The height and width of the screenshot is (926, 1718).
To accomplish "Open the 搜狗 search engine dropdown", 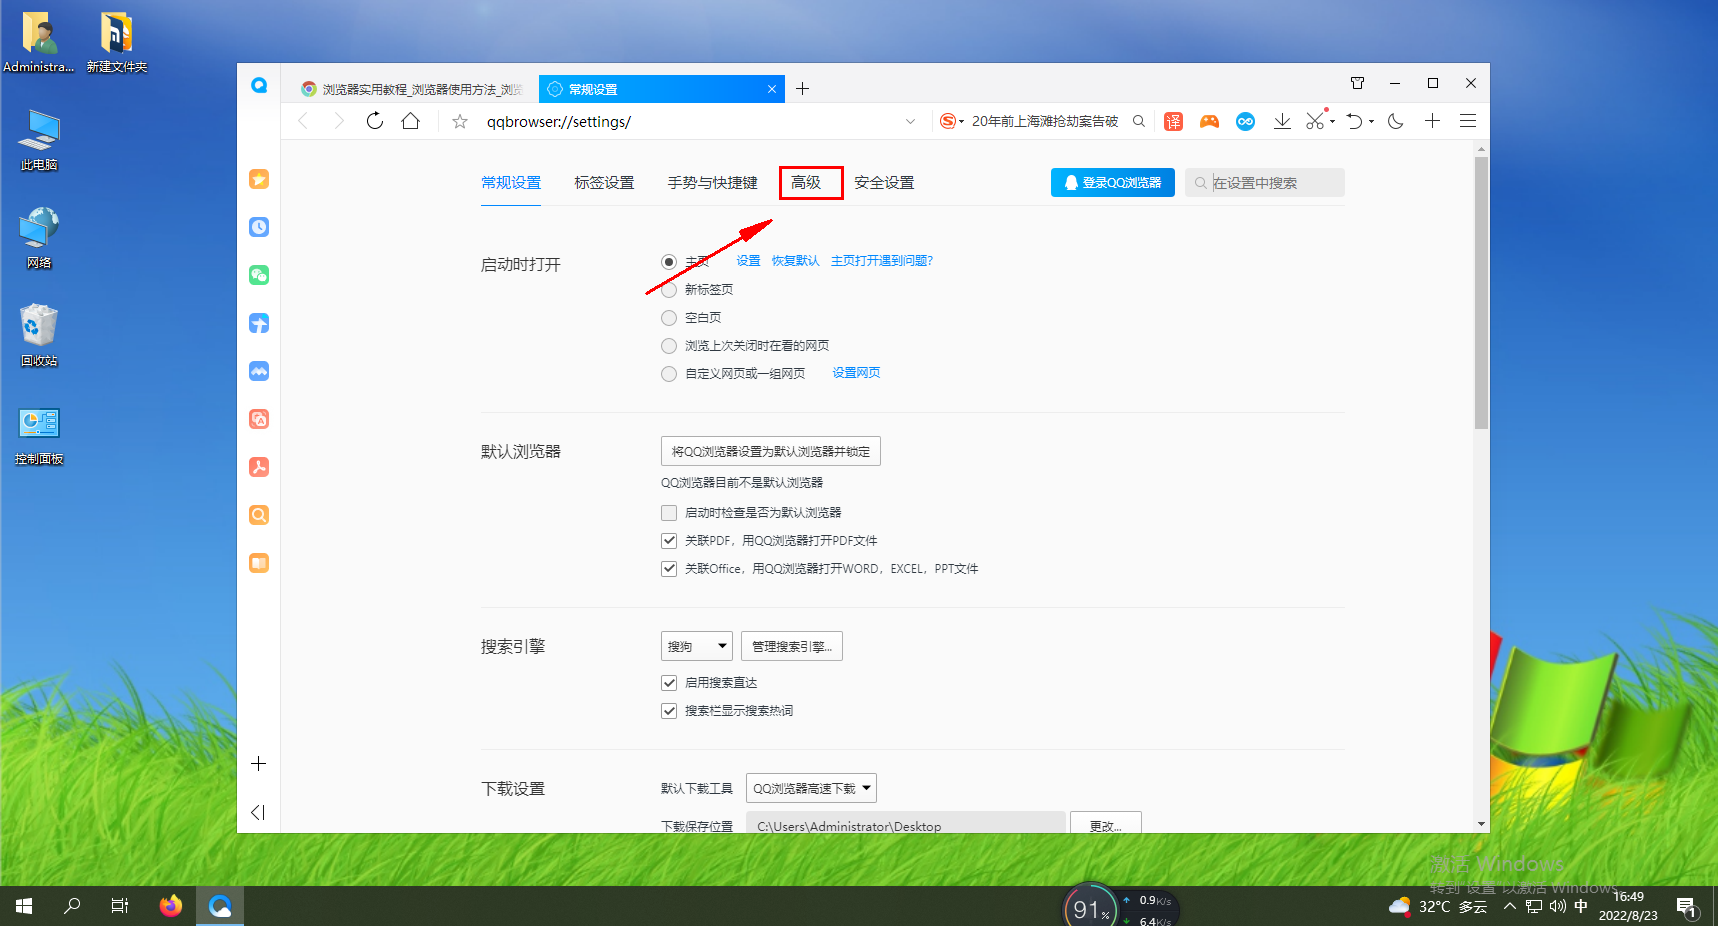I will [697, 646].
